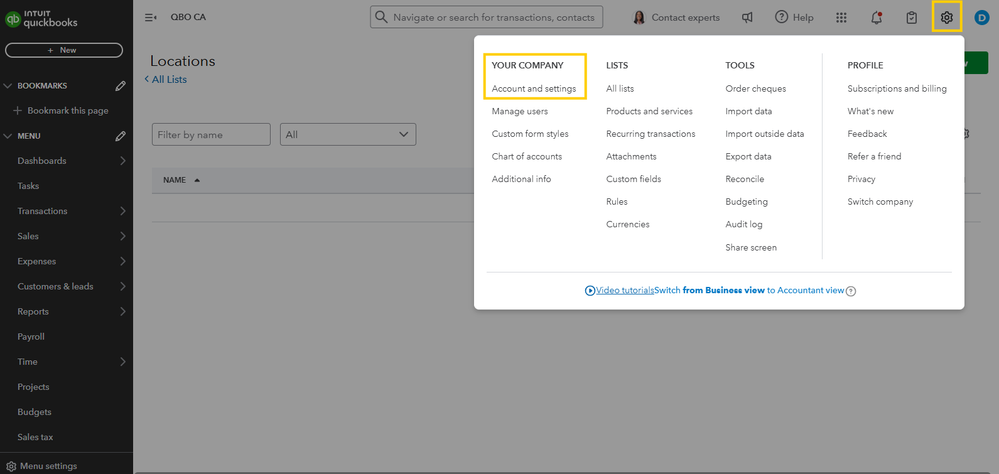Collapse the Bookmarks section

pos(8,86)
